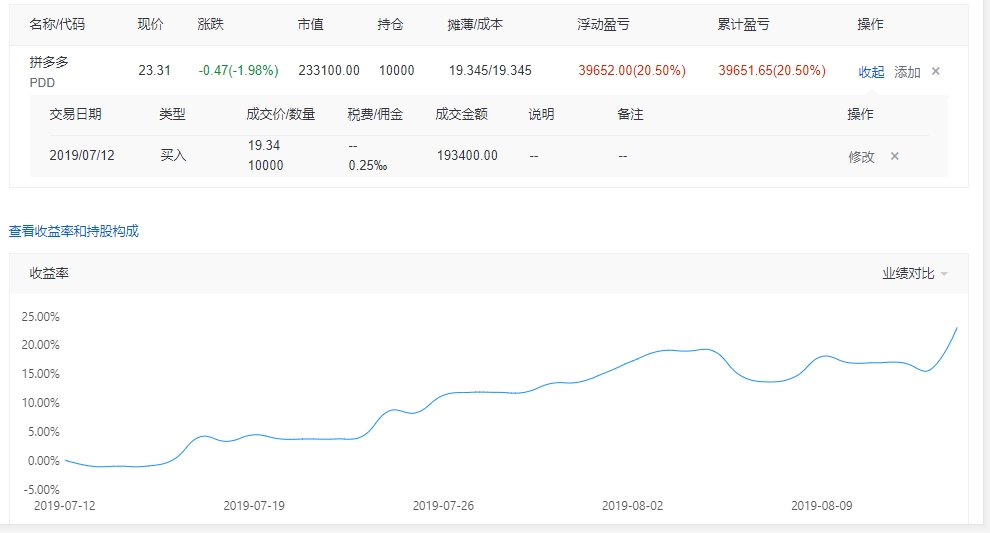The width and height of the screenshot is (990, 533).
Task: Delete the PDD holding row with the ×
Action: (936, 71)
